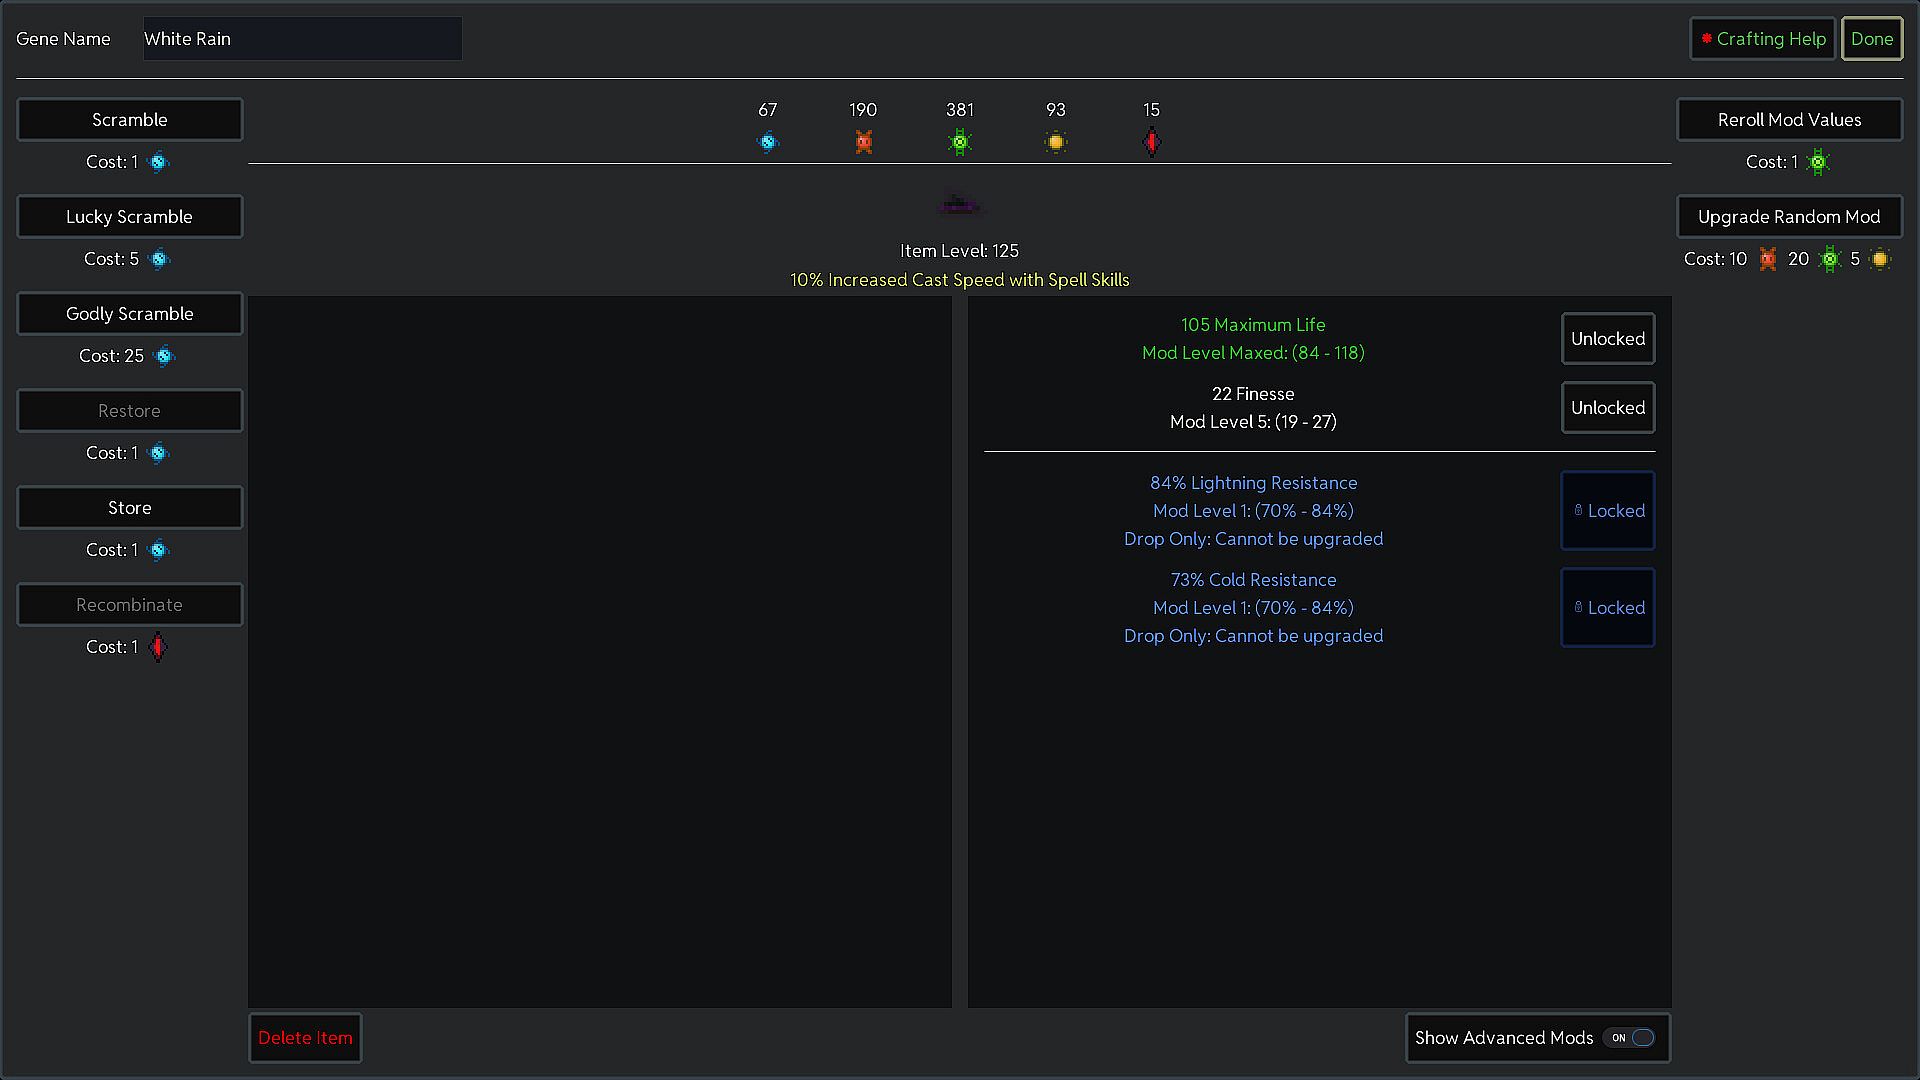
Task: Click the green icon under Reroll Mod Values
Action: tap(1818, 162)
